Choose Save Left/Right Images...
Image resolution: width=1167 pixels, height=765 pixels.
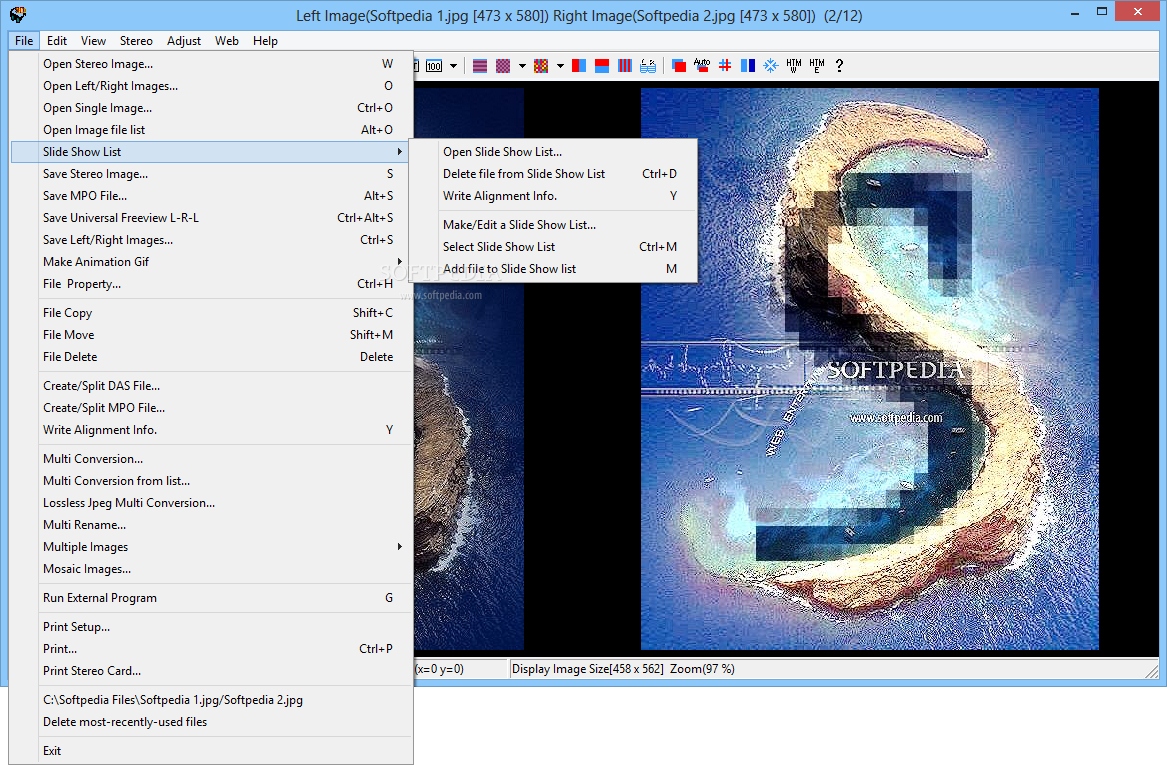[211, 240]
